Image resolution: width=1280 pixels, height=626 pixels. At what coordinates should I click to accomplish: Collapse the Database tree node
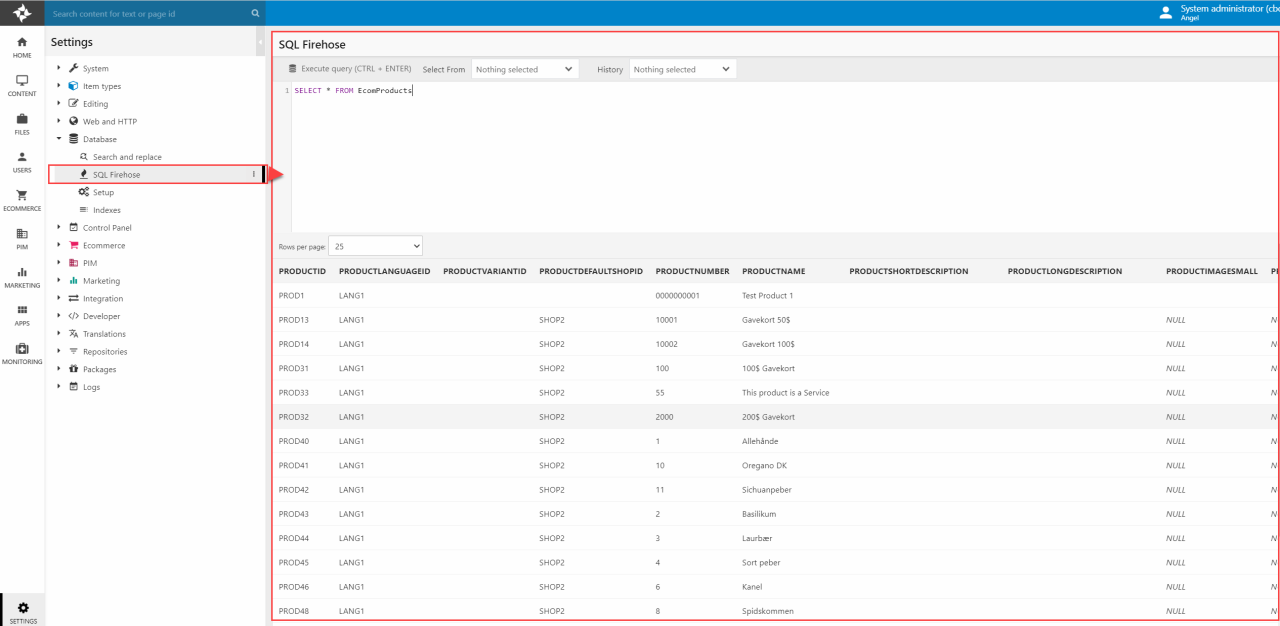(59, 139)
